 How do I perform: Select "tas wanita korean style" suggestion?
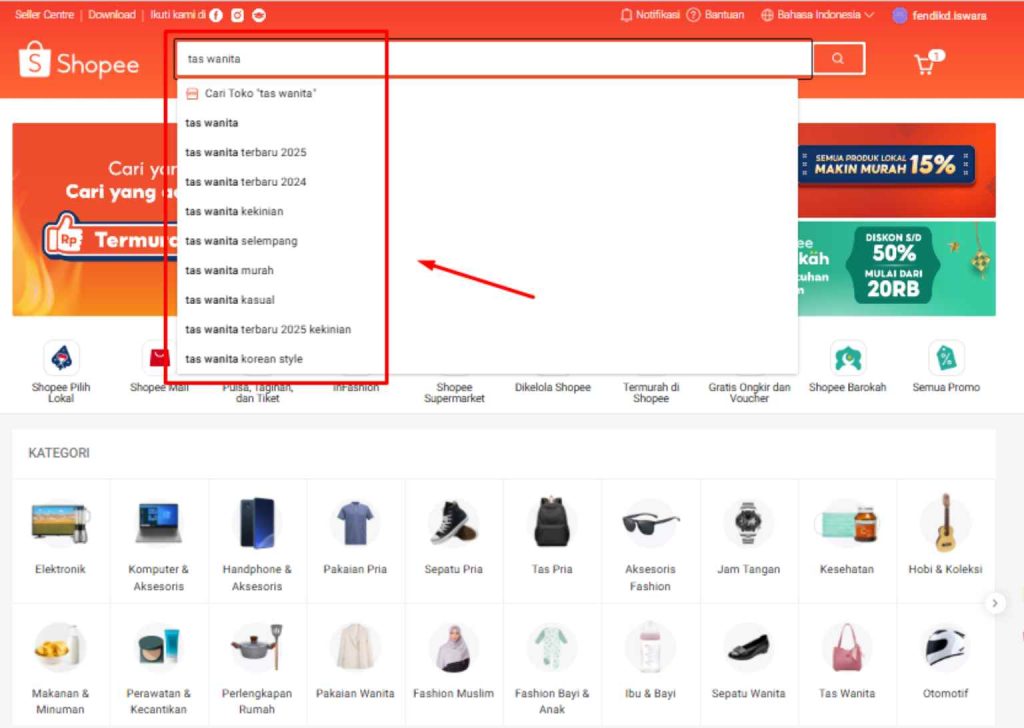(487, 359)
